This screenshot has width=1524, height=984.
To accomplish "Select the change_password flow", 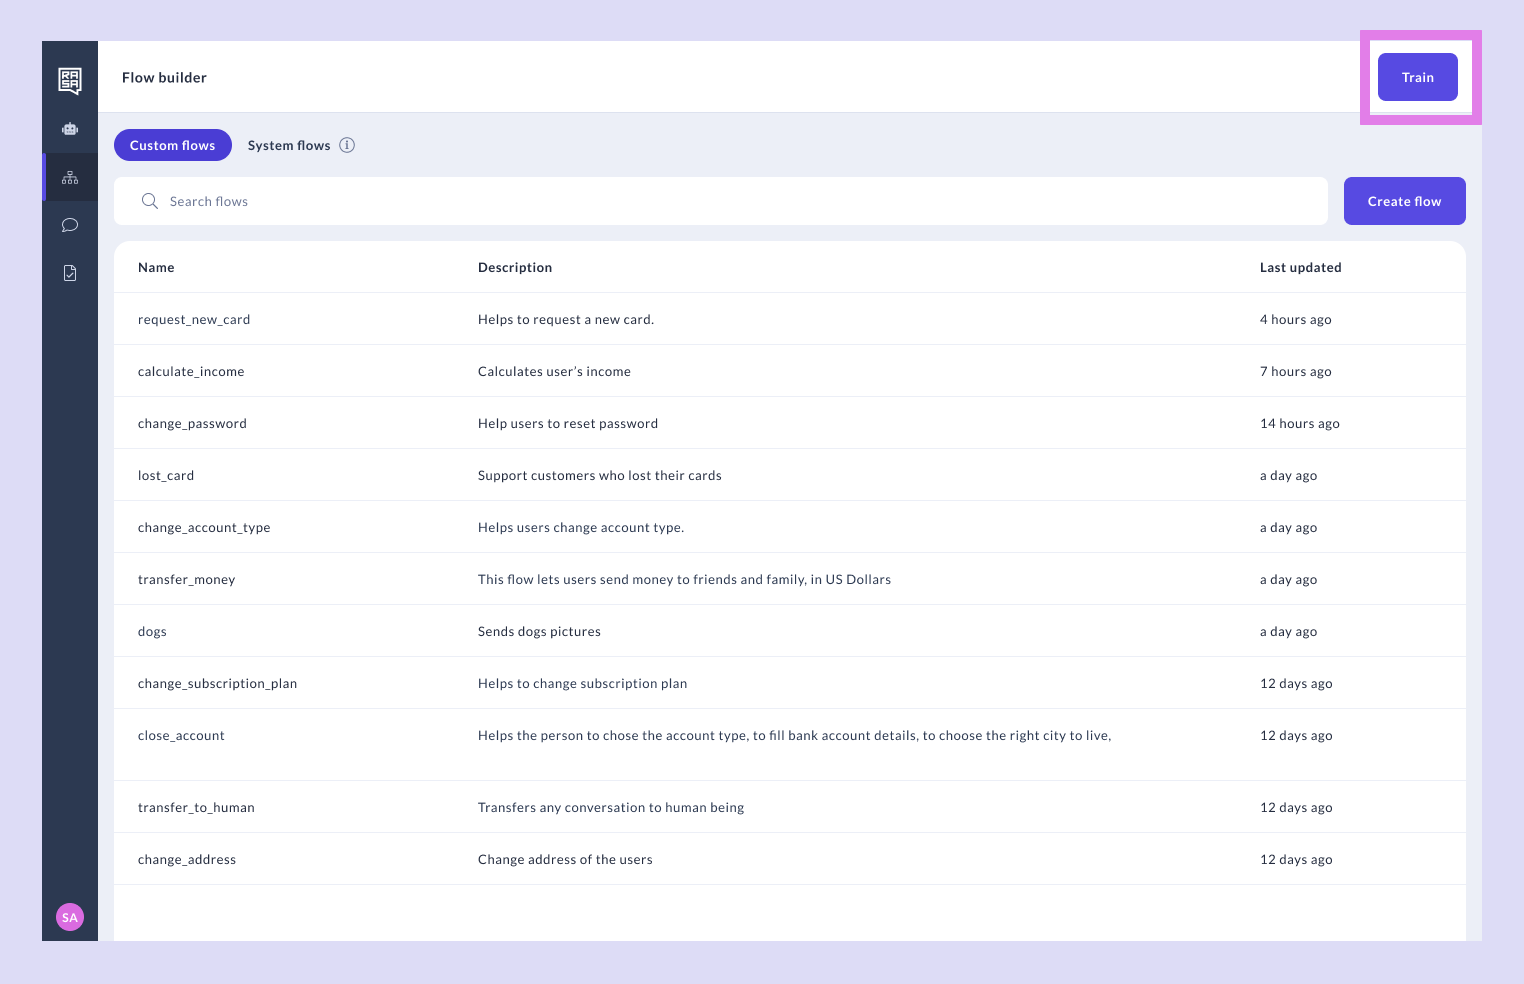I will 192,424.
